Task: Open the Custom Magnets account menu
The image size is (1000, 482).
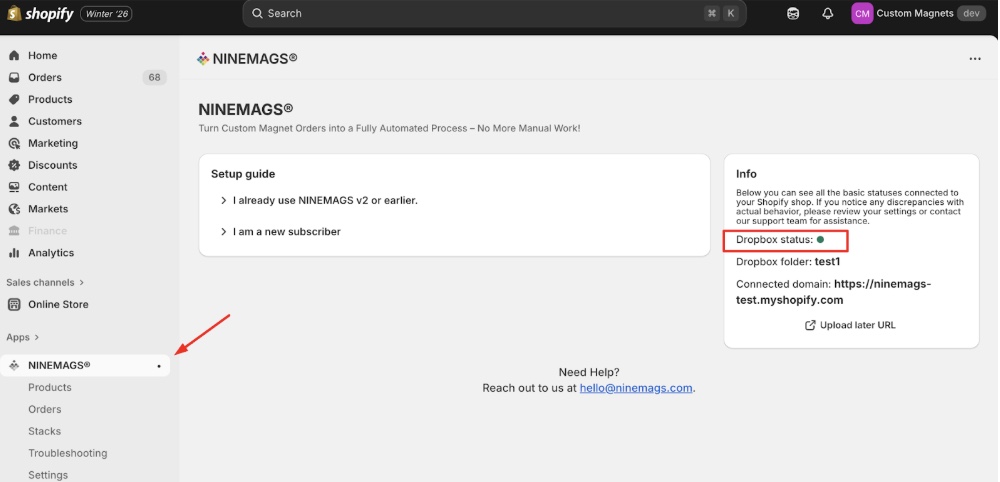Action: (x=920, y=13)
